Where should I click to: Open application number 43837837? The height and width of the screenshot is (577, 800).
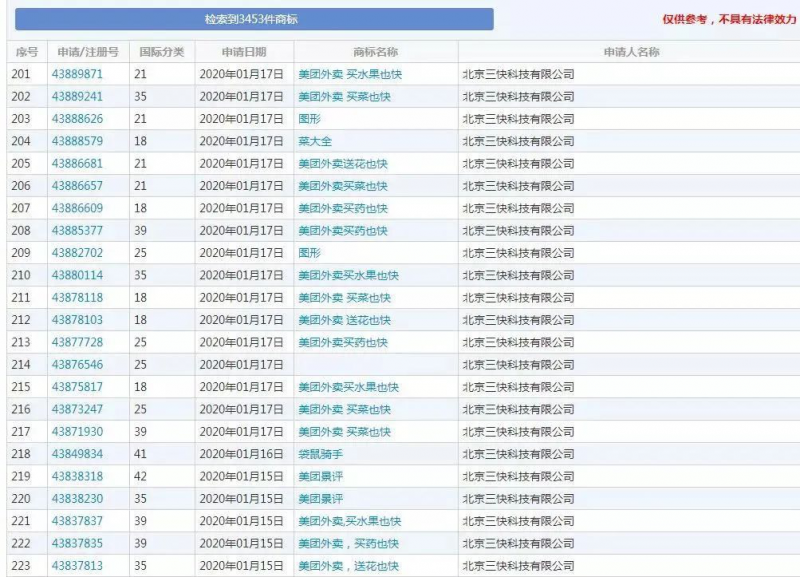[77, 521]
